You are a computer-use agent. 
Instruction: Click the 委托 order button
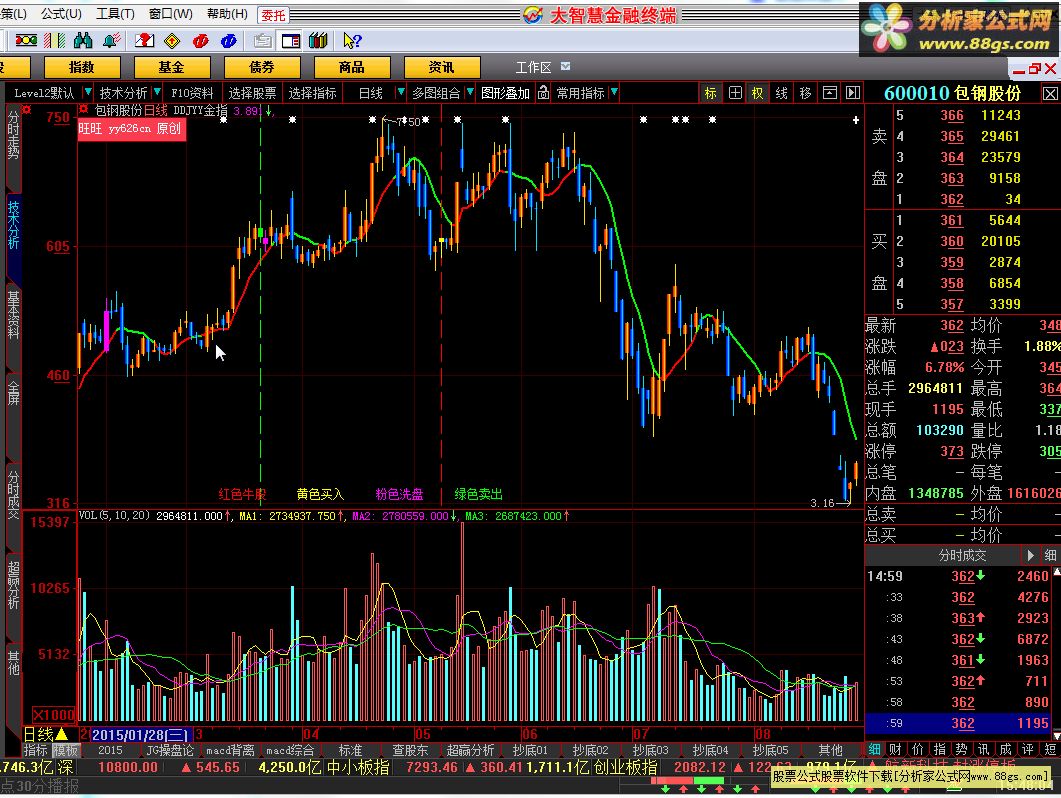[273, 15]
